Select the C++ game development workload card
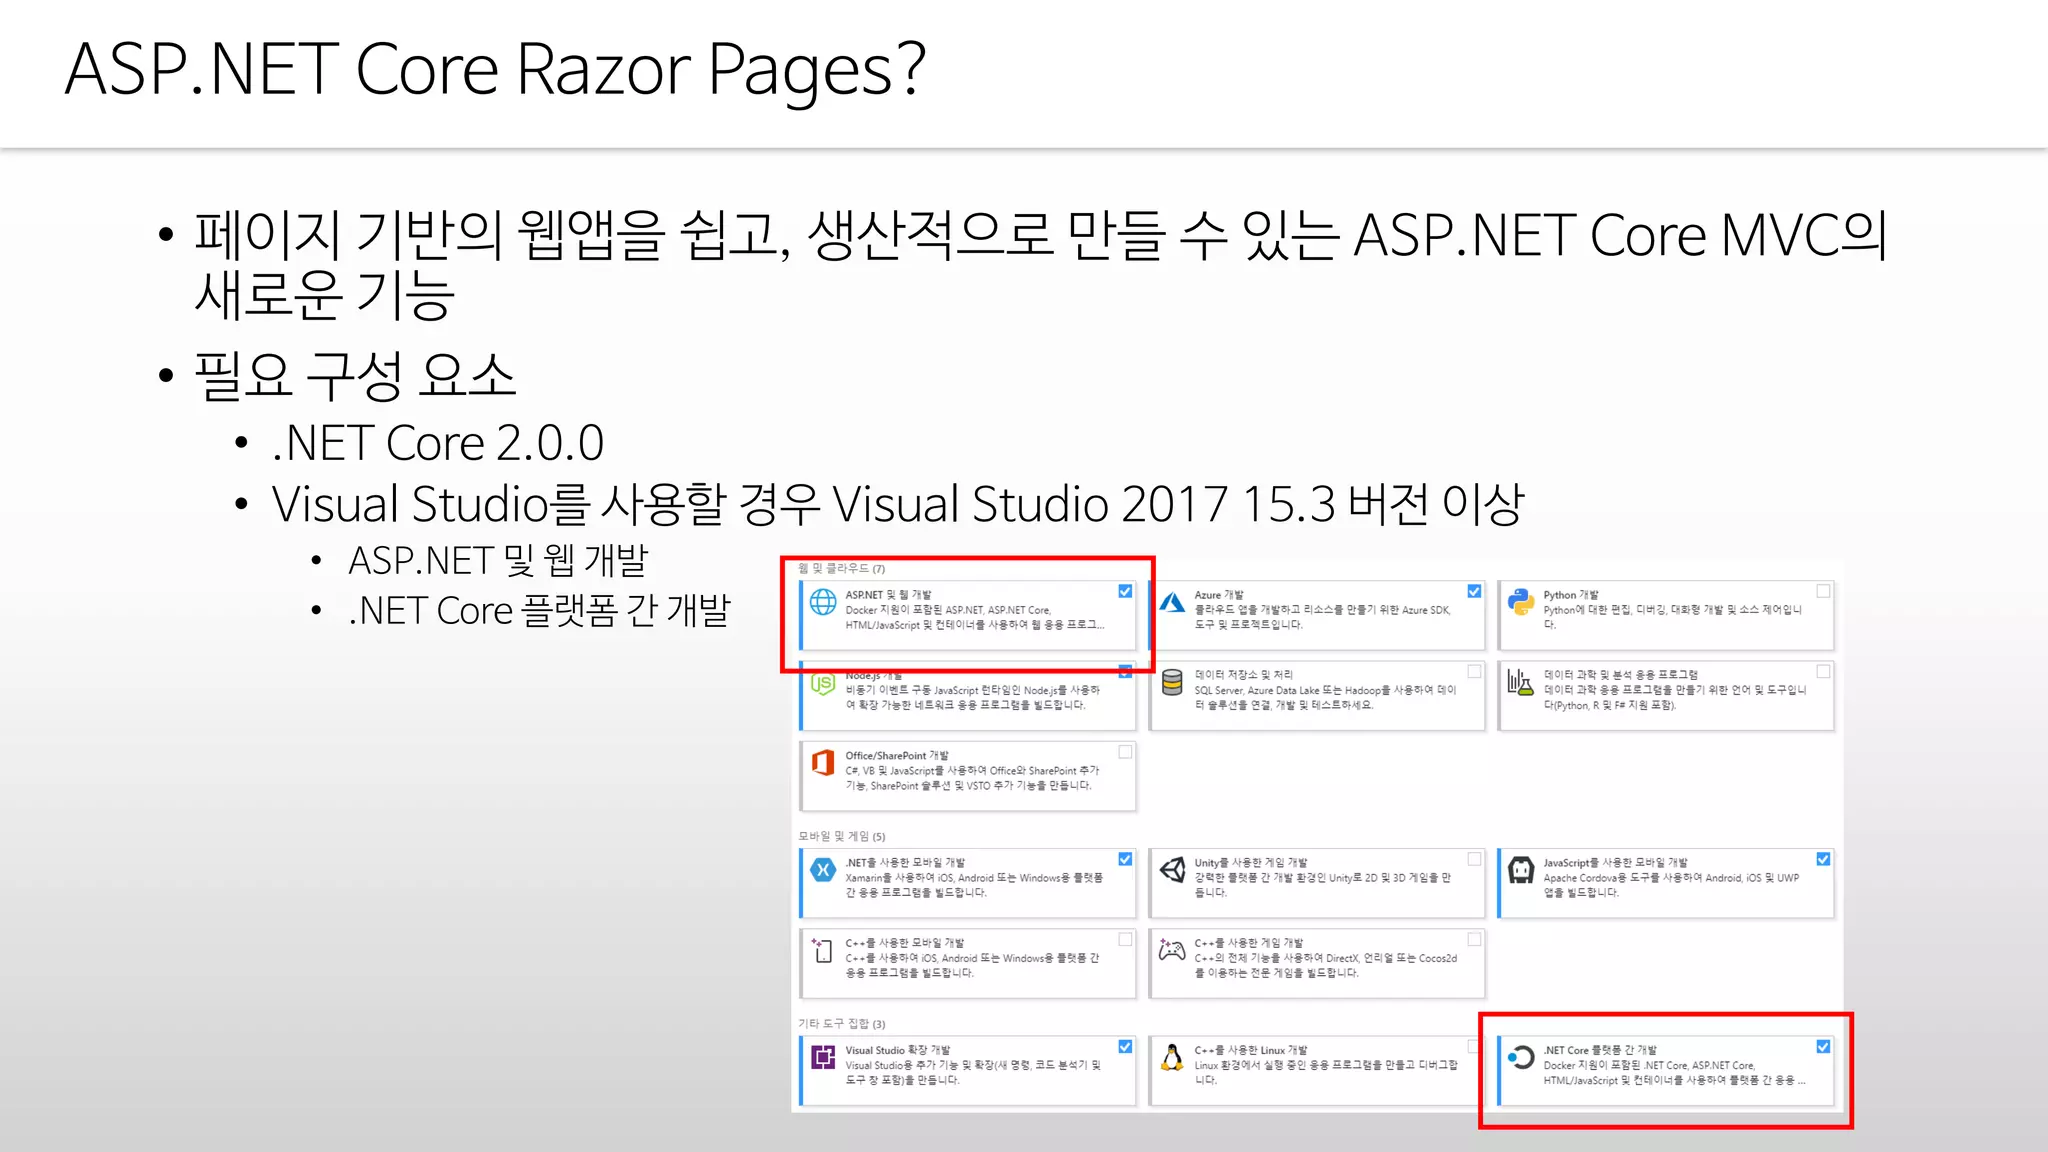The width and height of the screenshot is (2048, 1152). click(x=1316, y=963)
